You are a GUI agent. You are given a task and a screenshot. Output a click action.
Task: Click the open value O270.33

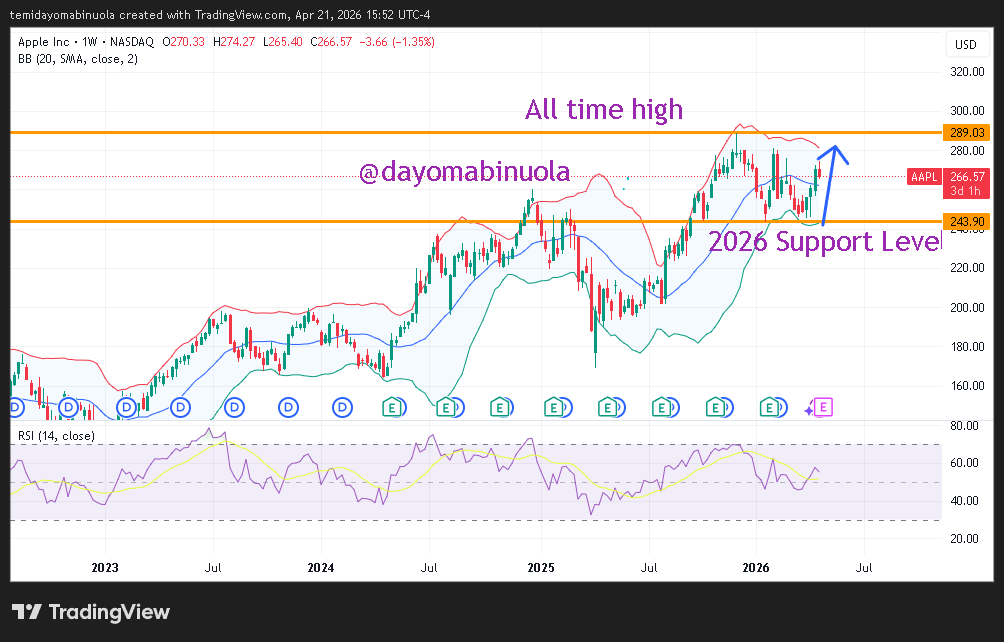tap(183, 42)
